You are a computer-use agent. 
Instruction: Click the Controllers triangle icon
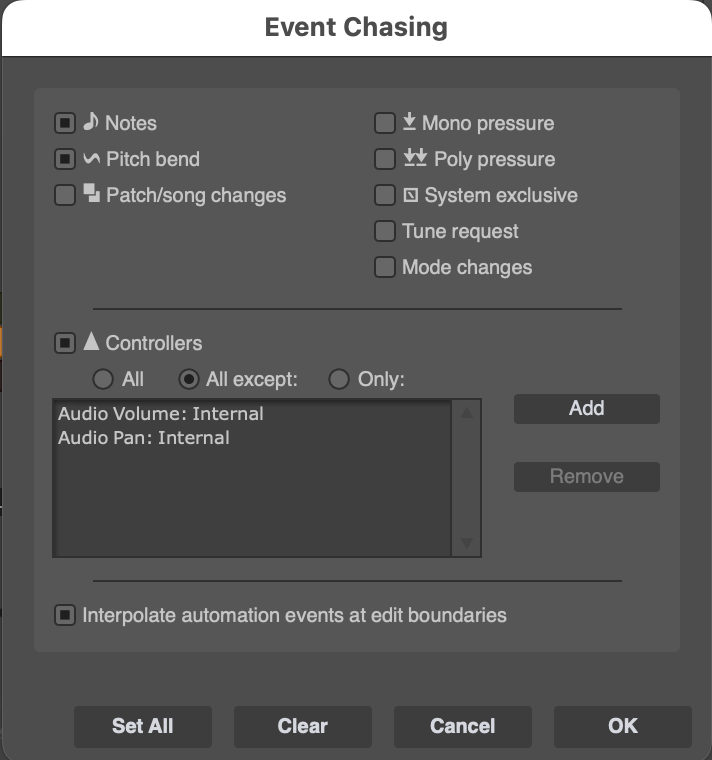tap(91, 341)
